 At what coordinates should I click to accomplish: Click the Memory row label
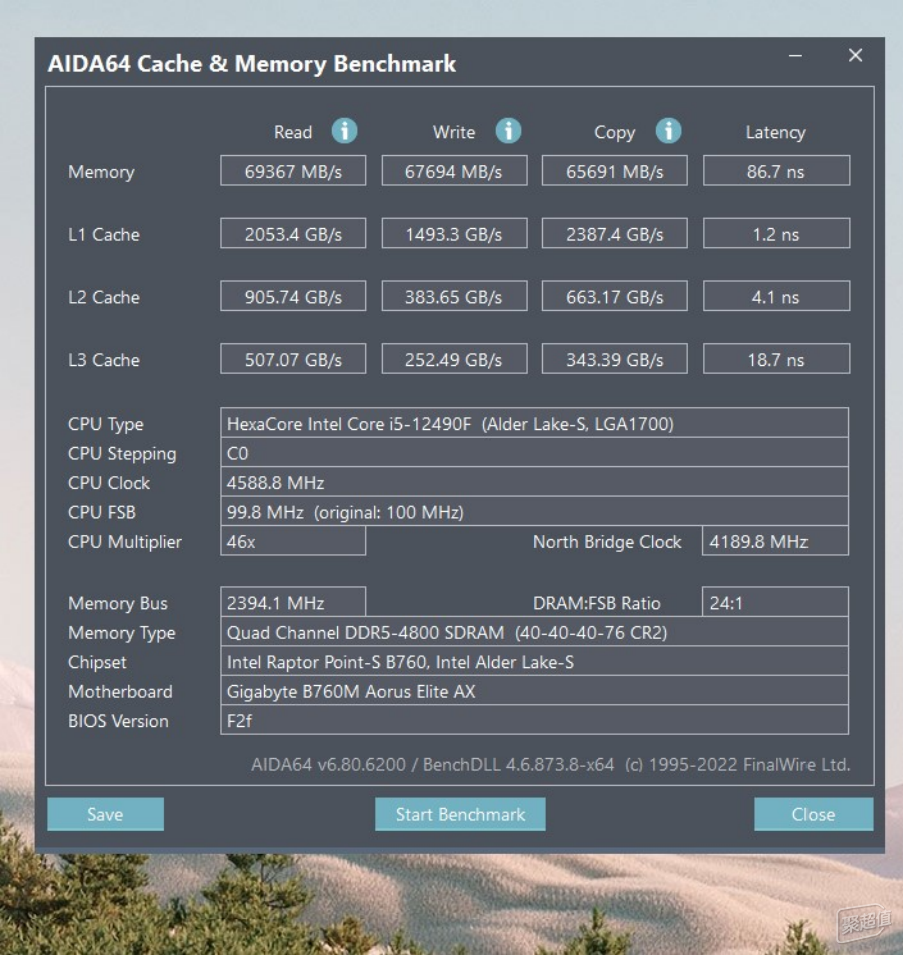101,172
